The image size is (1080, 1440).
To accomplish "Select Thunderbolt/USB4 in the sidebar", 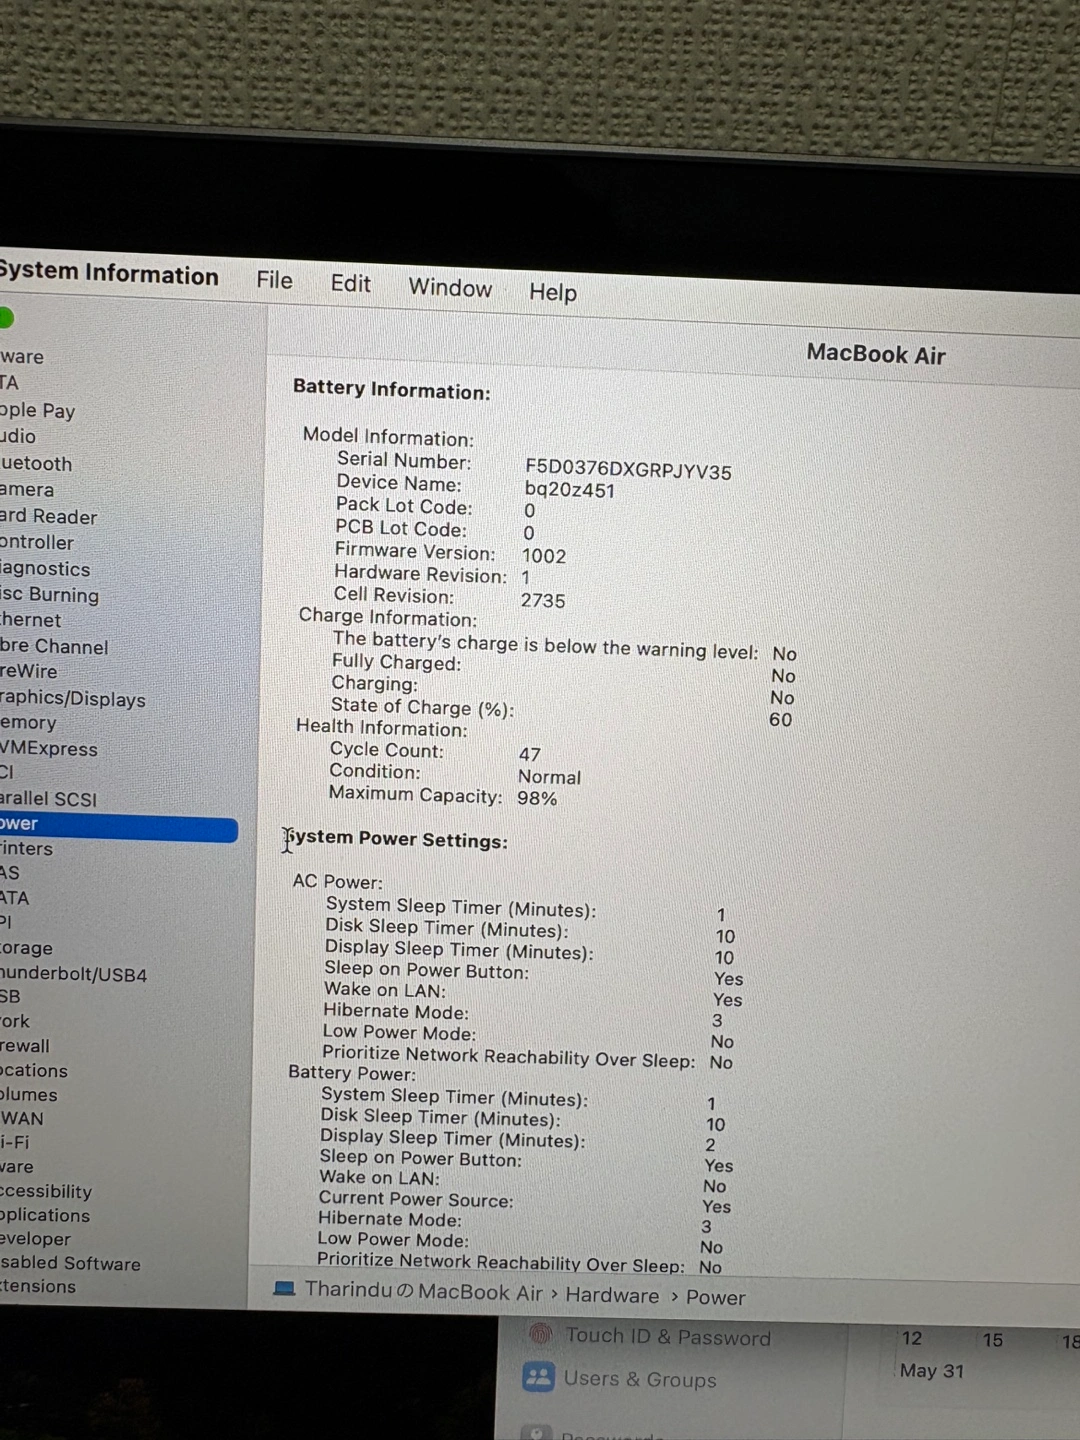I will coord(73,973).
